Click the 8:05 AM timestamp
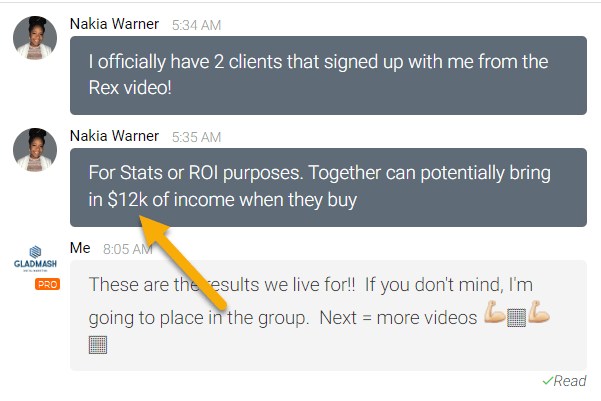The image size is (601, 401). [128, 249]
